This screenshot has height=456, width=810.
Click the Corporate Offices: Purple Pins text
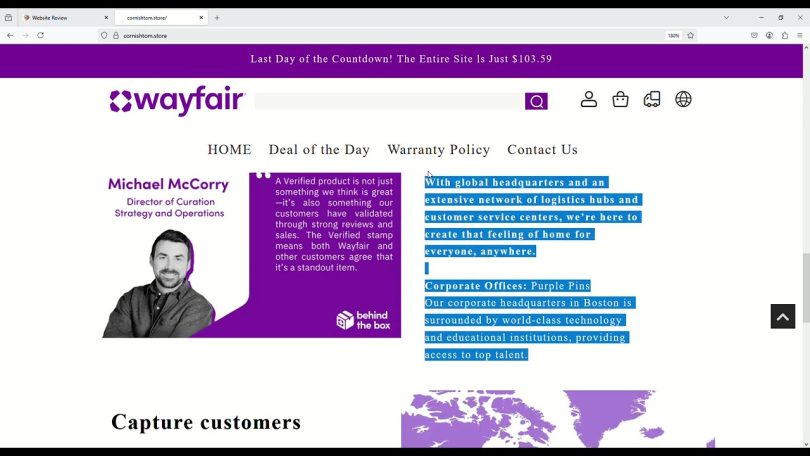(x=507, y=286)
